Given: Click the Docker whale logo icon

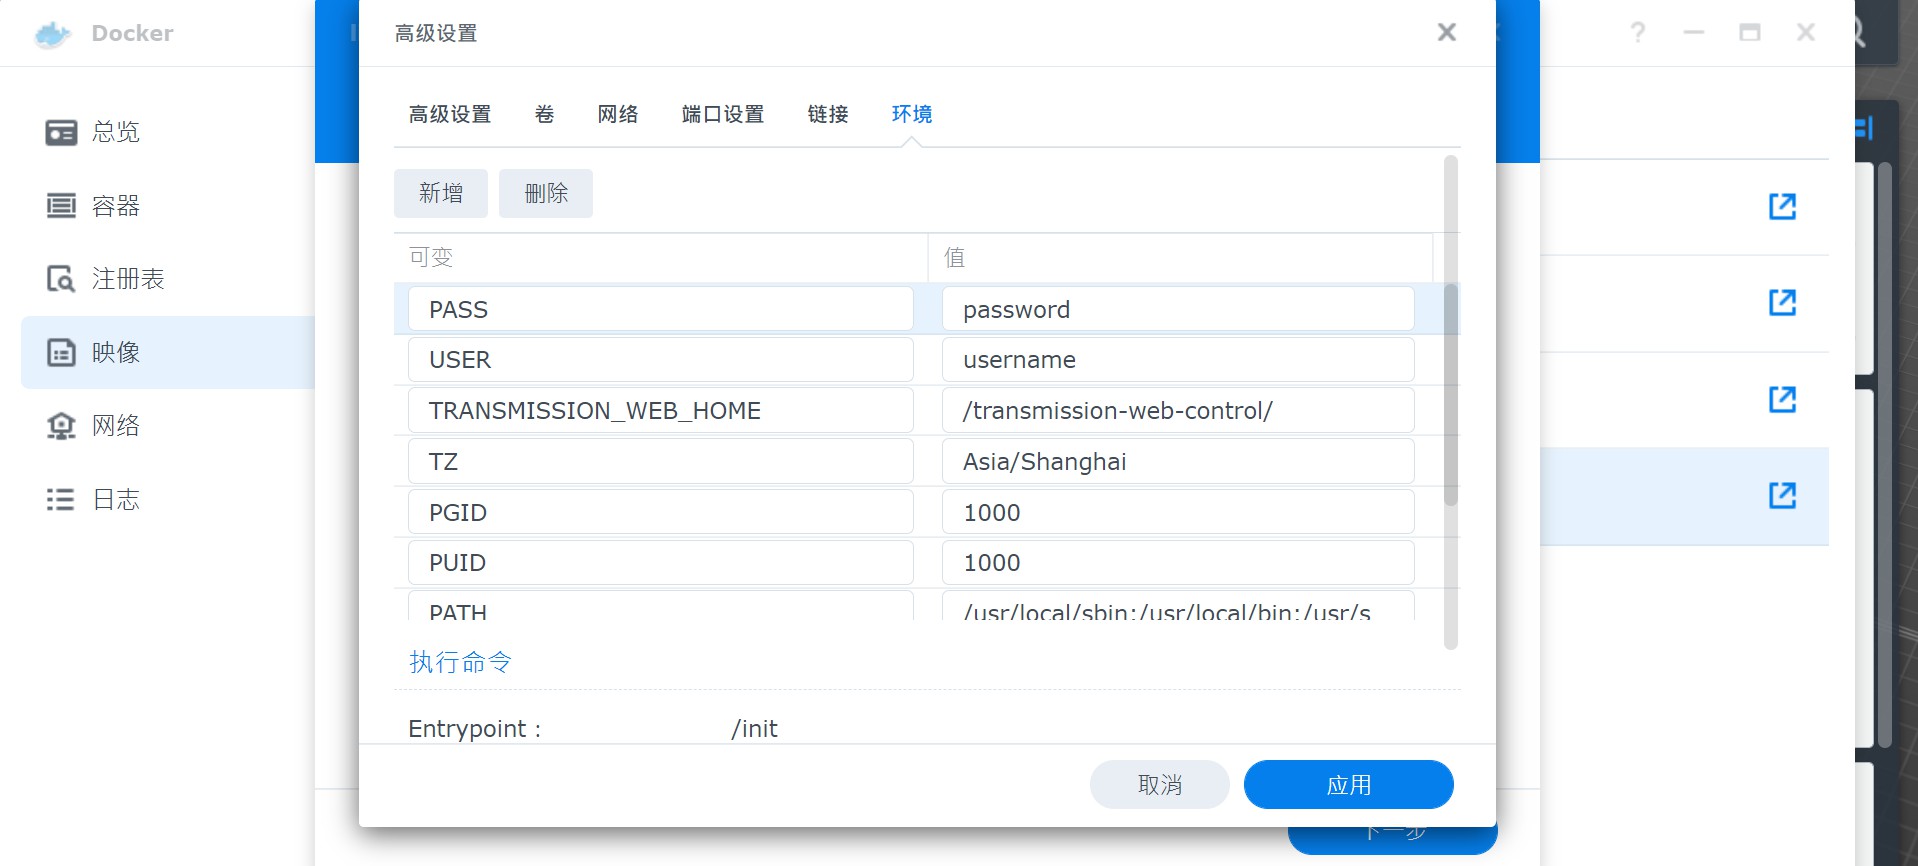Looking at the screenshot, I should click(52, 34).
